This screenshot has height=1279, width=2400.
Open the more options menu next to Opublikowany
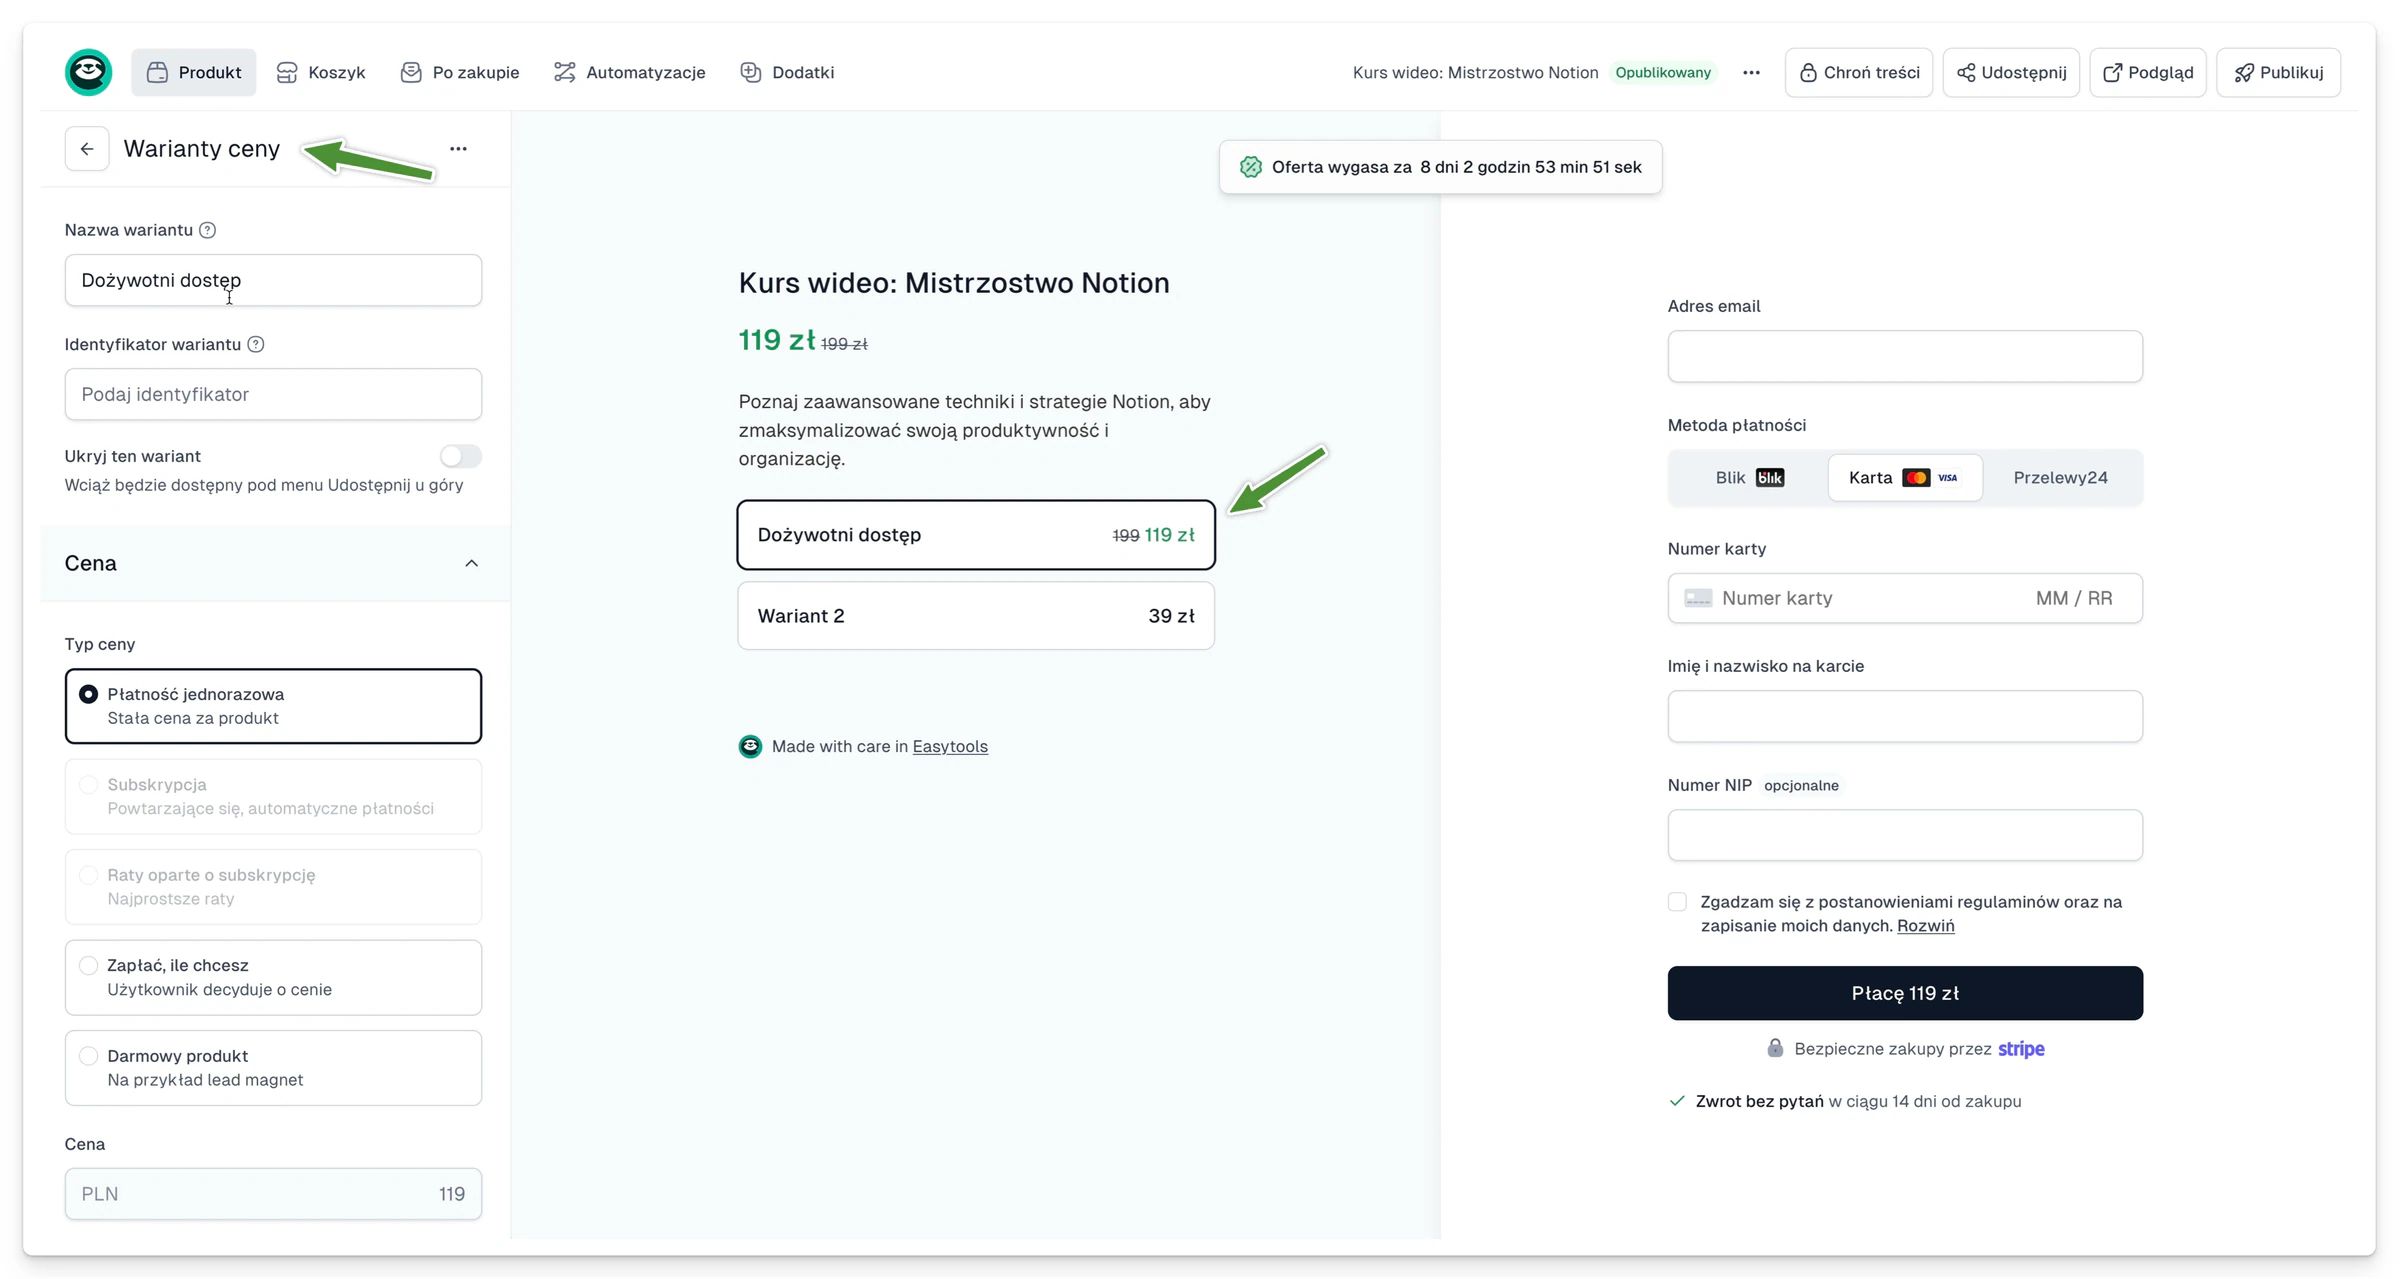coord(1751,72)
